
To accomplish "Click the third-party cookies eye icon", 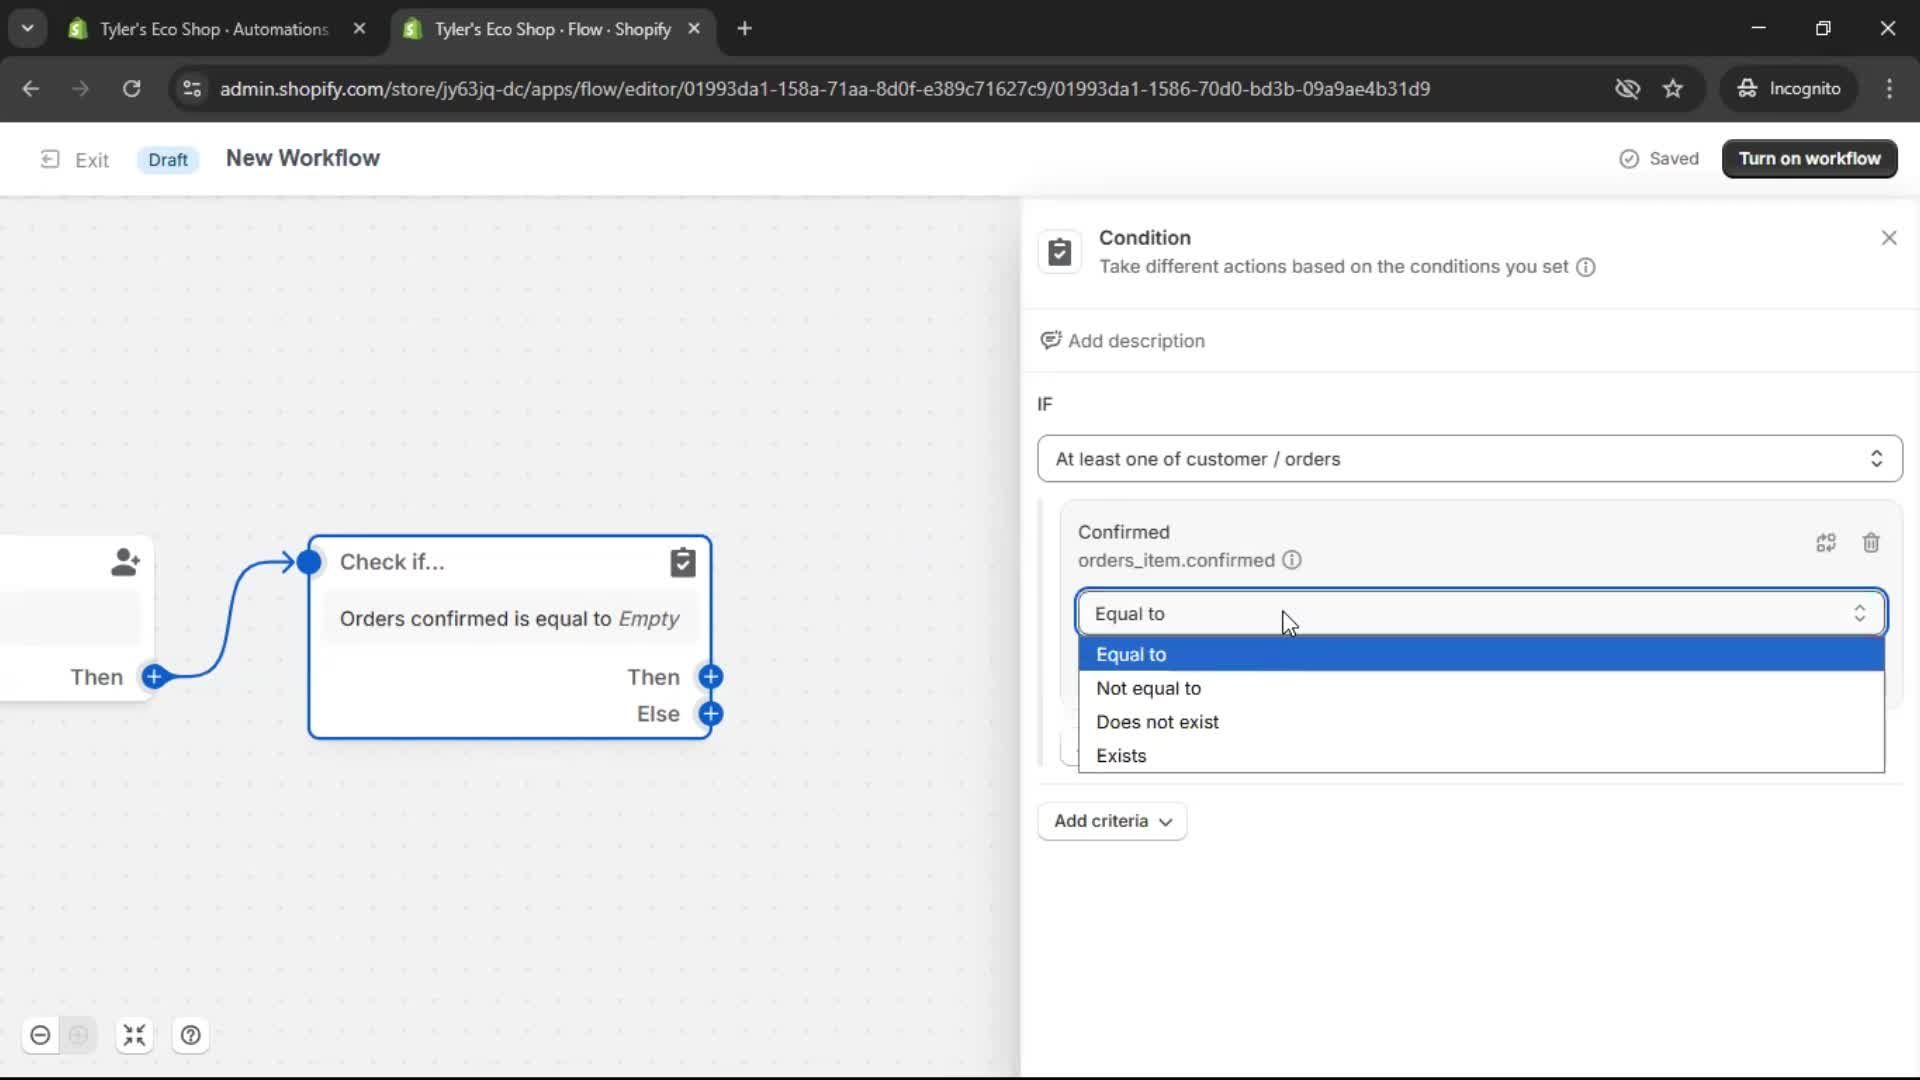I will click(1627, 88).
